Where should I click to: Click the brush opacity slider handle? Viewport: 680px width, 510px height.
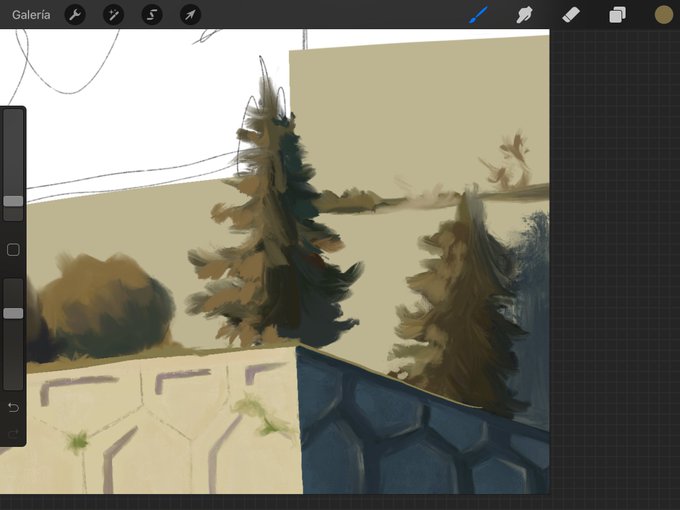[x=13, y=313]
